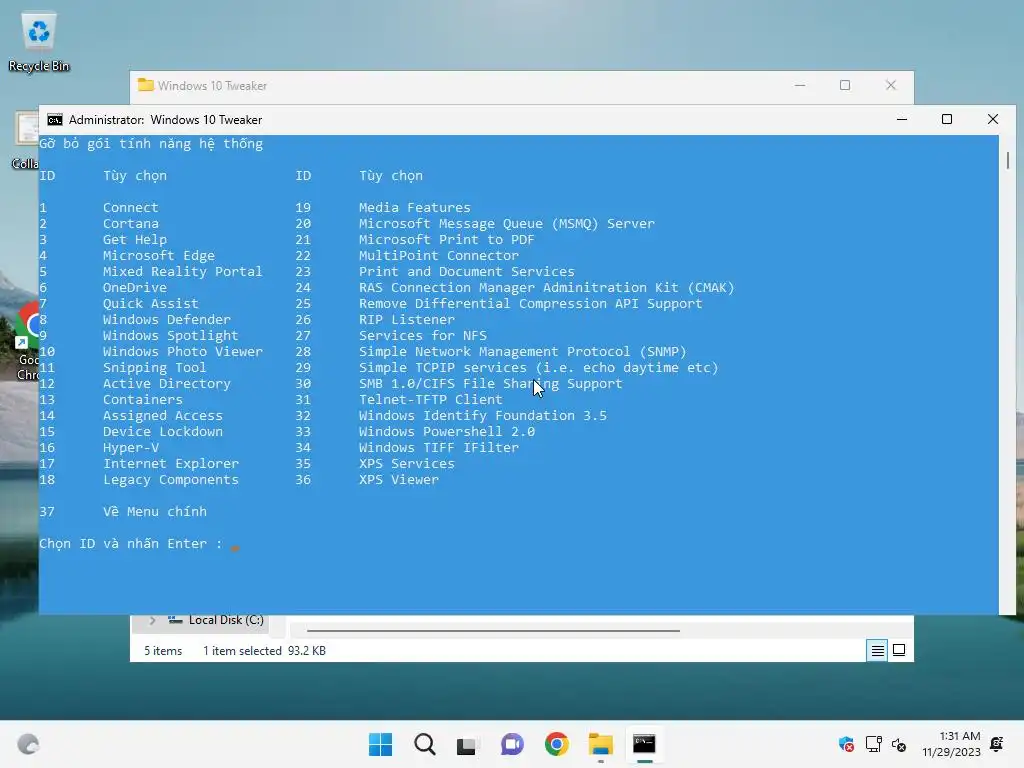Viewport: 1024px width, 768px height.
Task: Click the 'Gỡ bỏ gói tính năng hệ thống' heading
Action: [151, 144]
